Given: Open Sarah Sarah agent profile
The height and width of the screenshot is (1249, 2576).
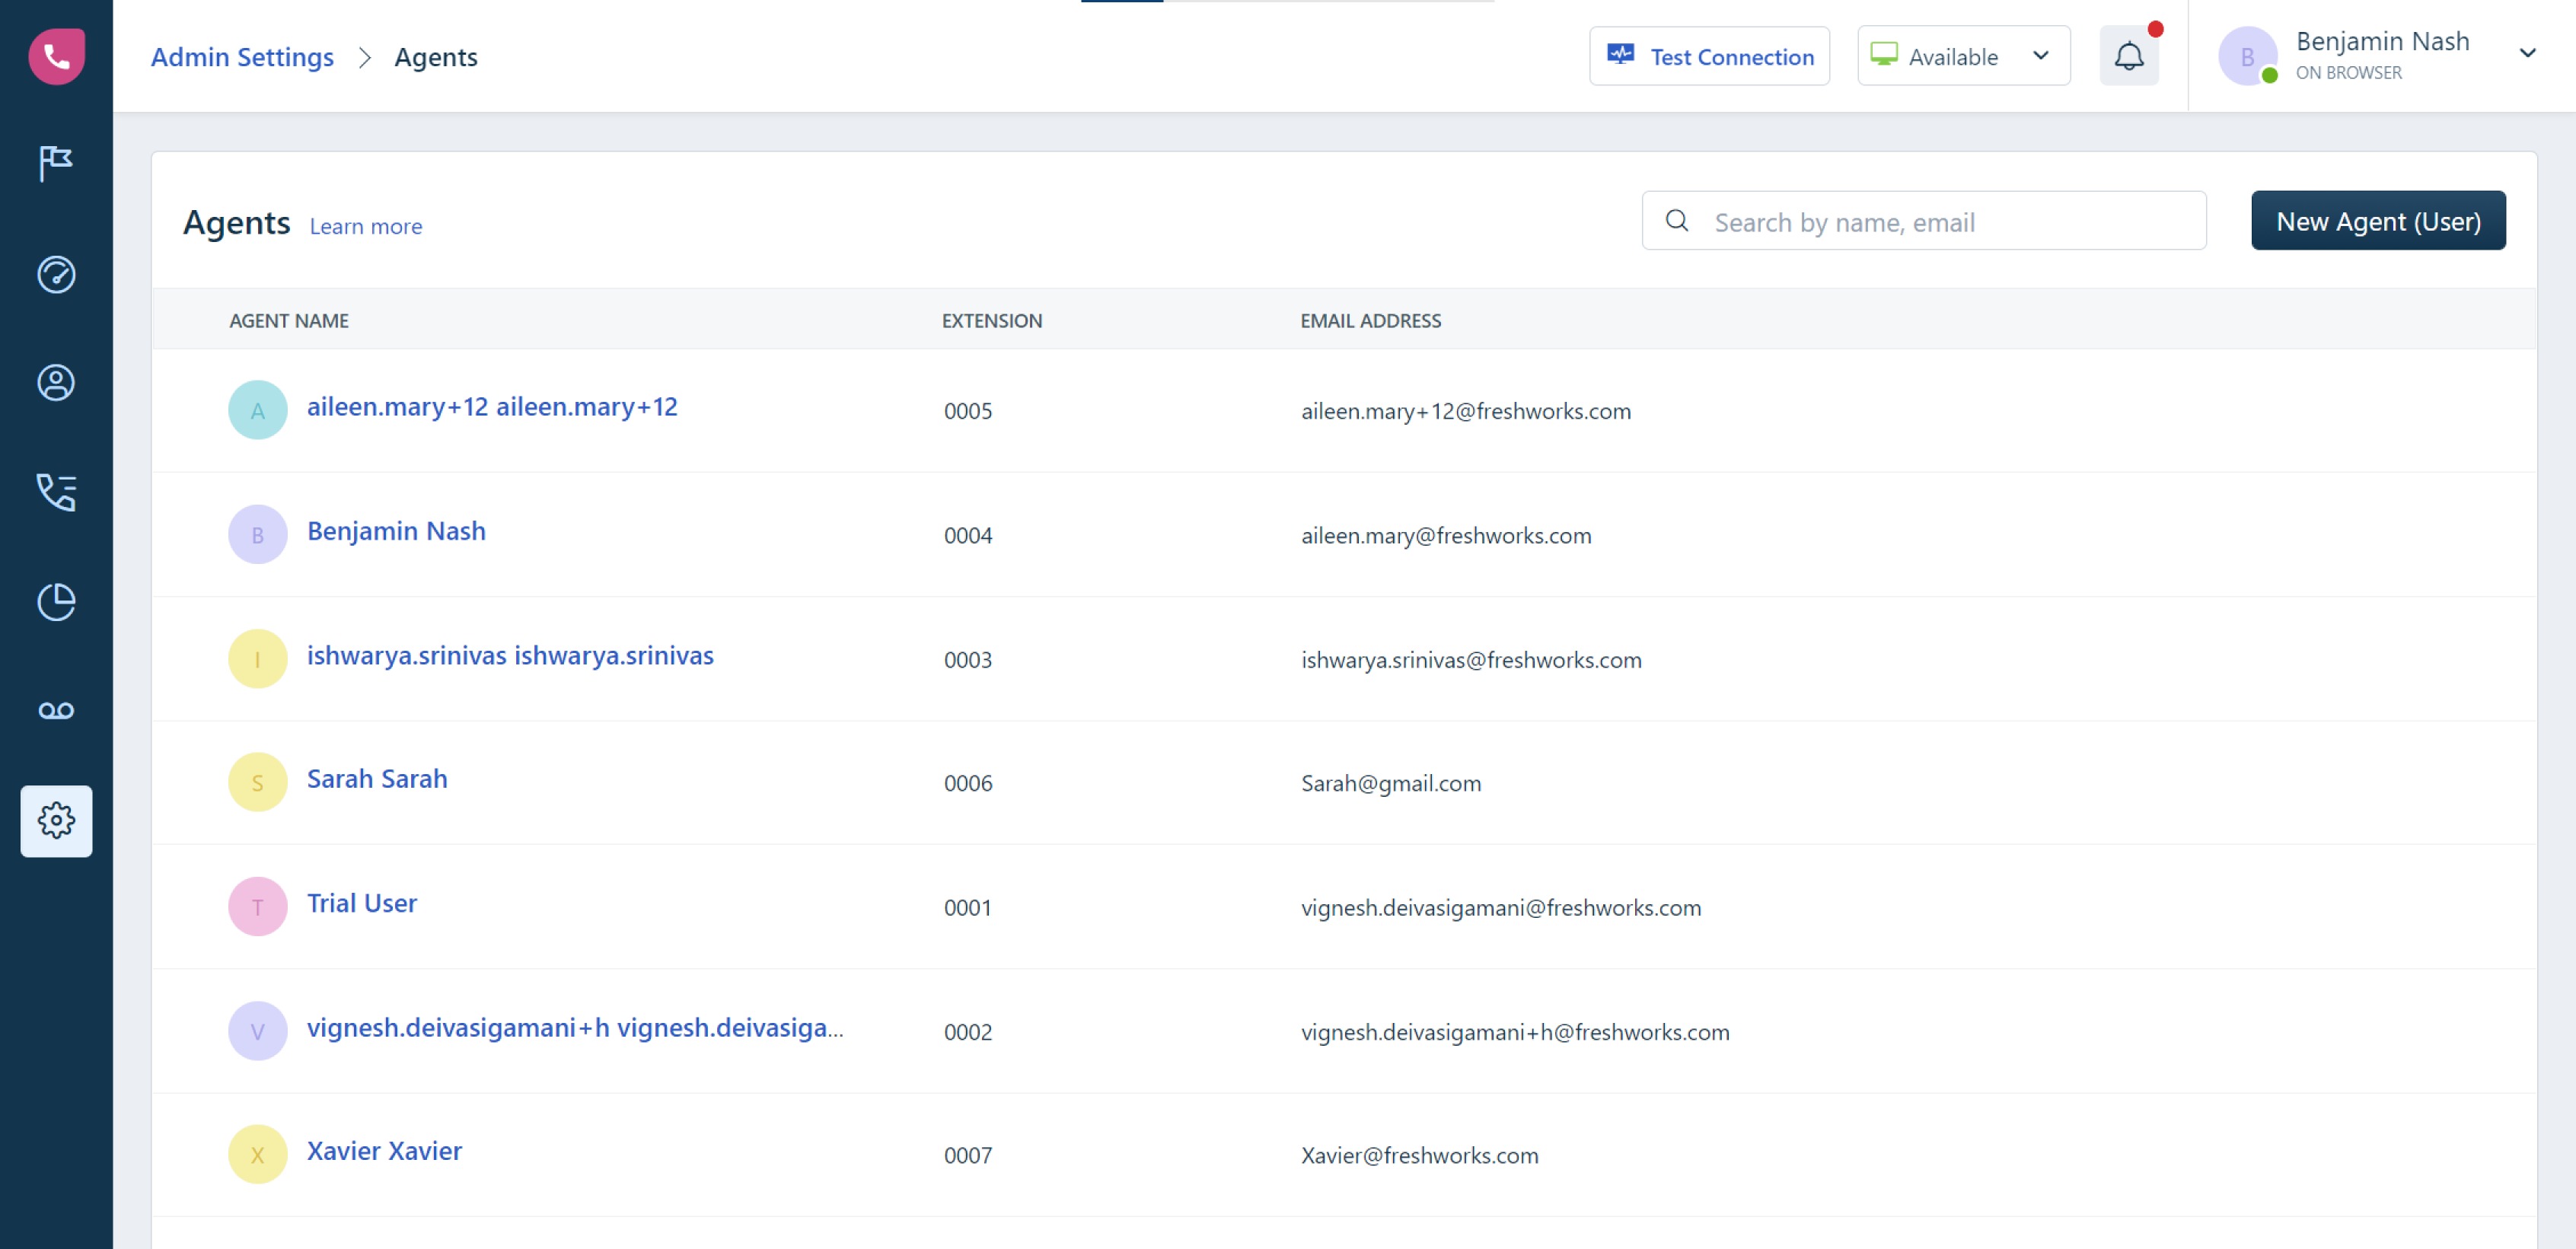Looking at the screenshot, I should point(376,778).
